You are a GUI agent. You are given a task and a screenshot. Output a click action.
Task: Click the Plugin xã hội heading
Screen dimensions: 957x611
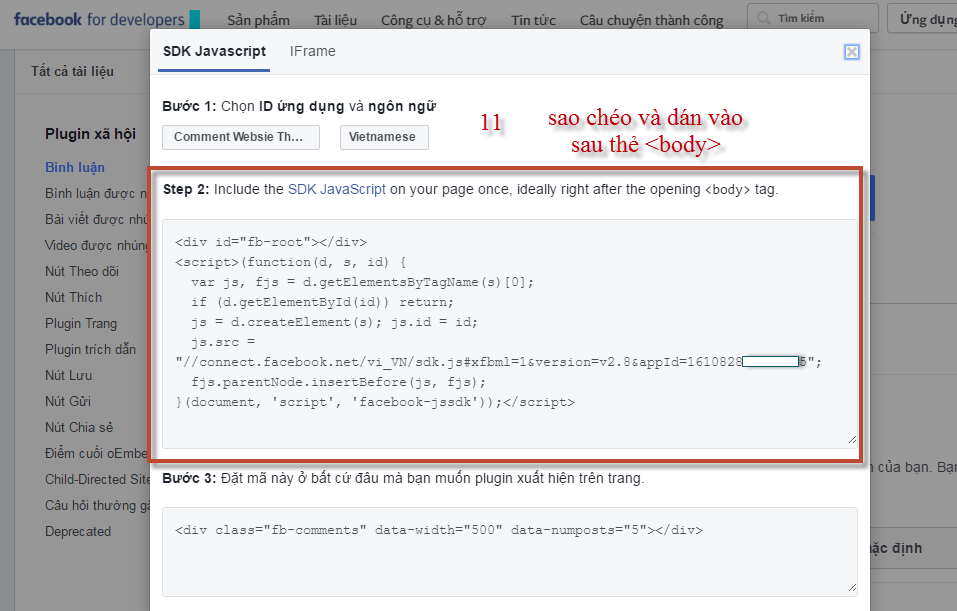point(90,134)
